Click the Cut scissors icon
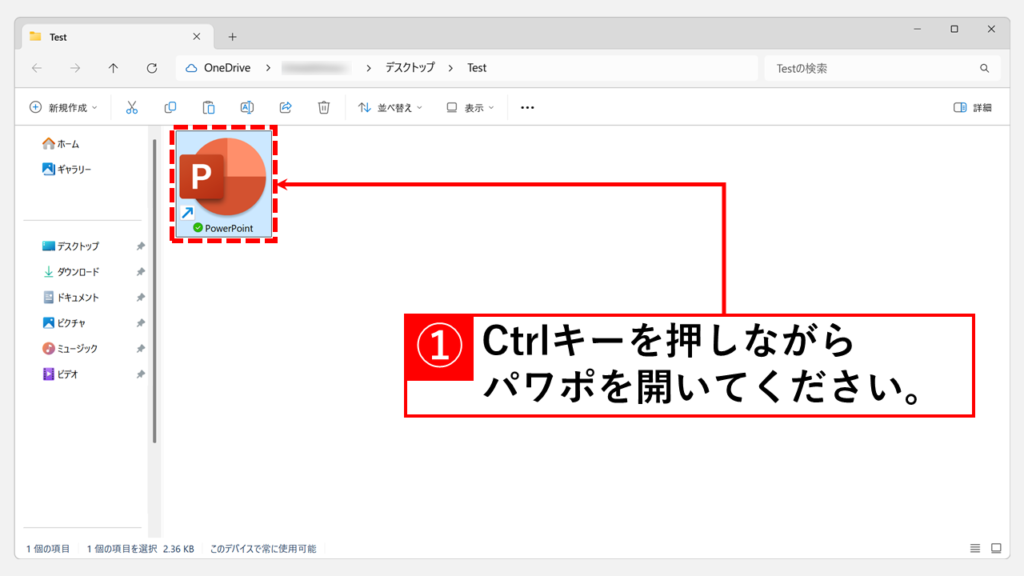The image size is (1024, 576). (x=132, y=107)
